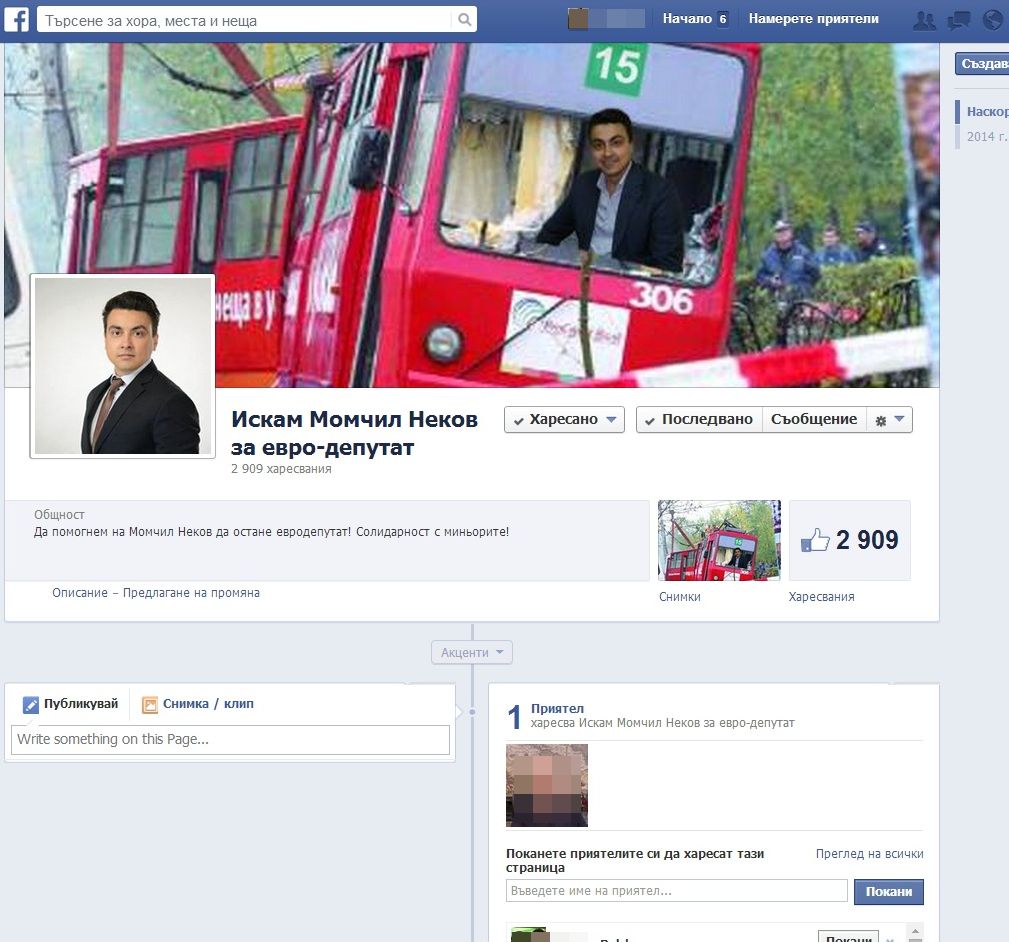Open the messages icon in the top bar
The image size is (1009, 942).
pyautogui.click(x=959, y=21)
